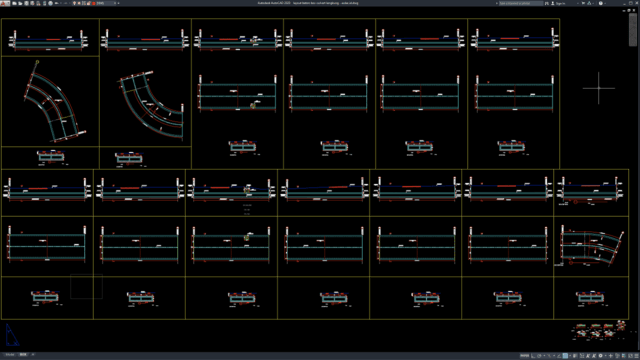Image resolution: width=640 pixels, height=360 pixels.
Task: Save the current drawing
Action: click(27, 3)
